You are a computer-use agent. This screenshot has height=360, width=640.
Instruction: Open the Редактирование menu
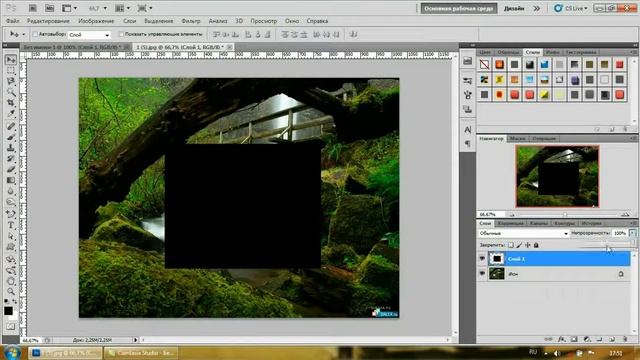click(48, 21)
